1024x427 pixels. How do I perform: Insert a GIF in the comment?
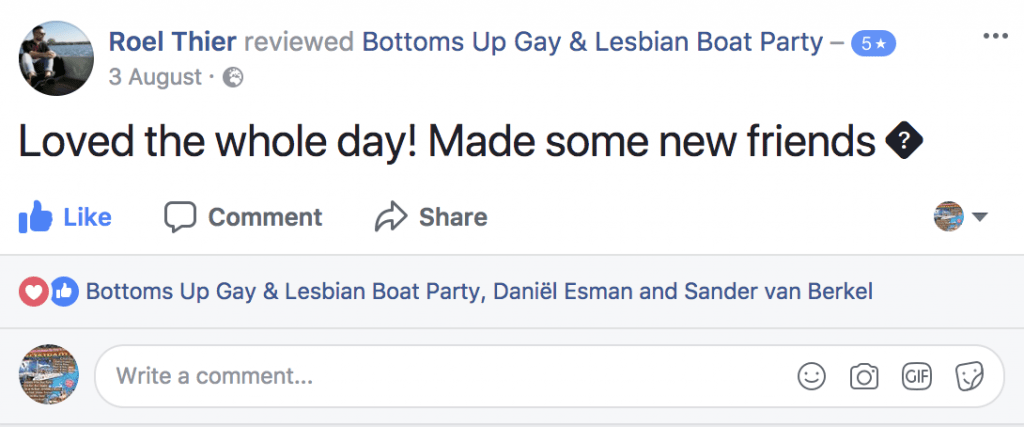(x=916, y=376)
